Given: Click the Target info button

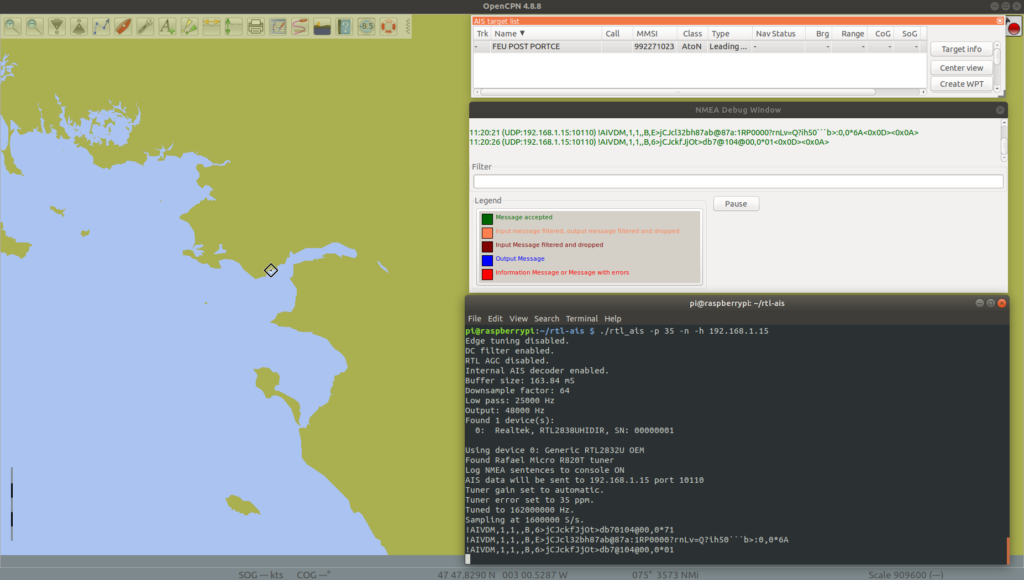Looking at the screenshot, I should pyautogui.click(x=961, y=49).
